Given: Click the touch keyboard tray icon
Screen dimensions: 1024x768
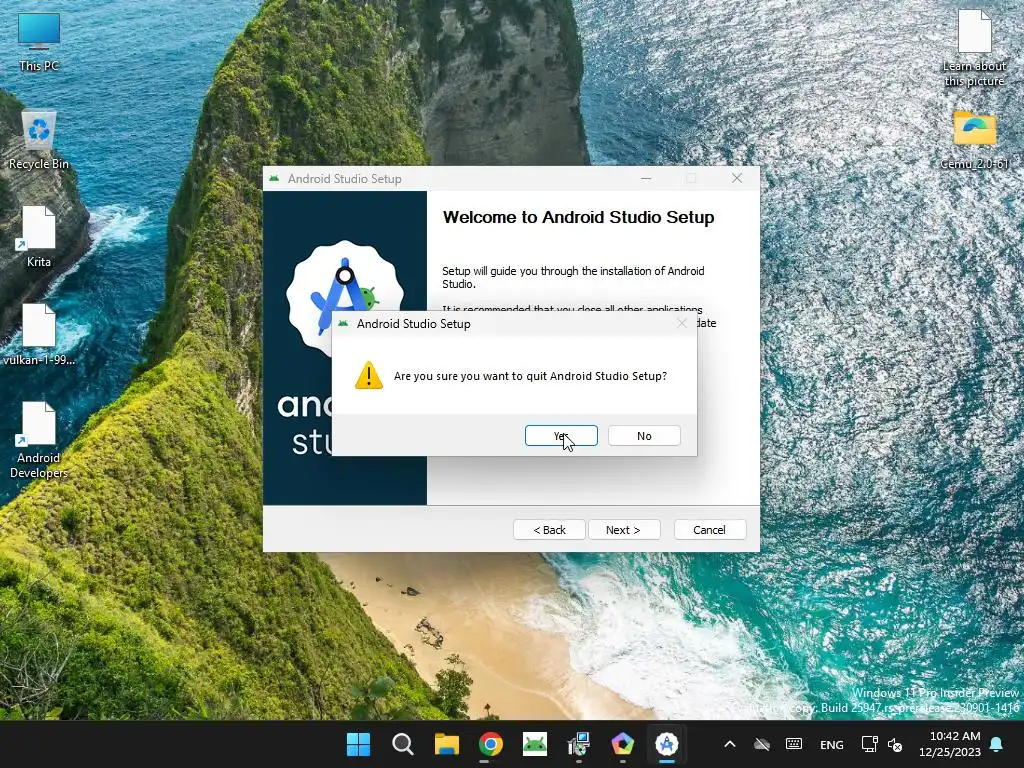Looking at the screenshot, I should (794, 744).
